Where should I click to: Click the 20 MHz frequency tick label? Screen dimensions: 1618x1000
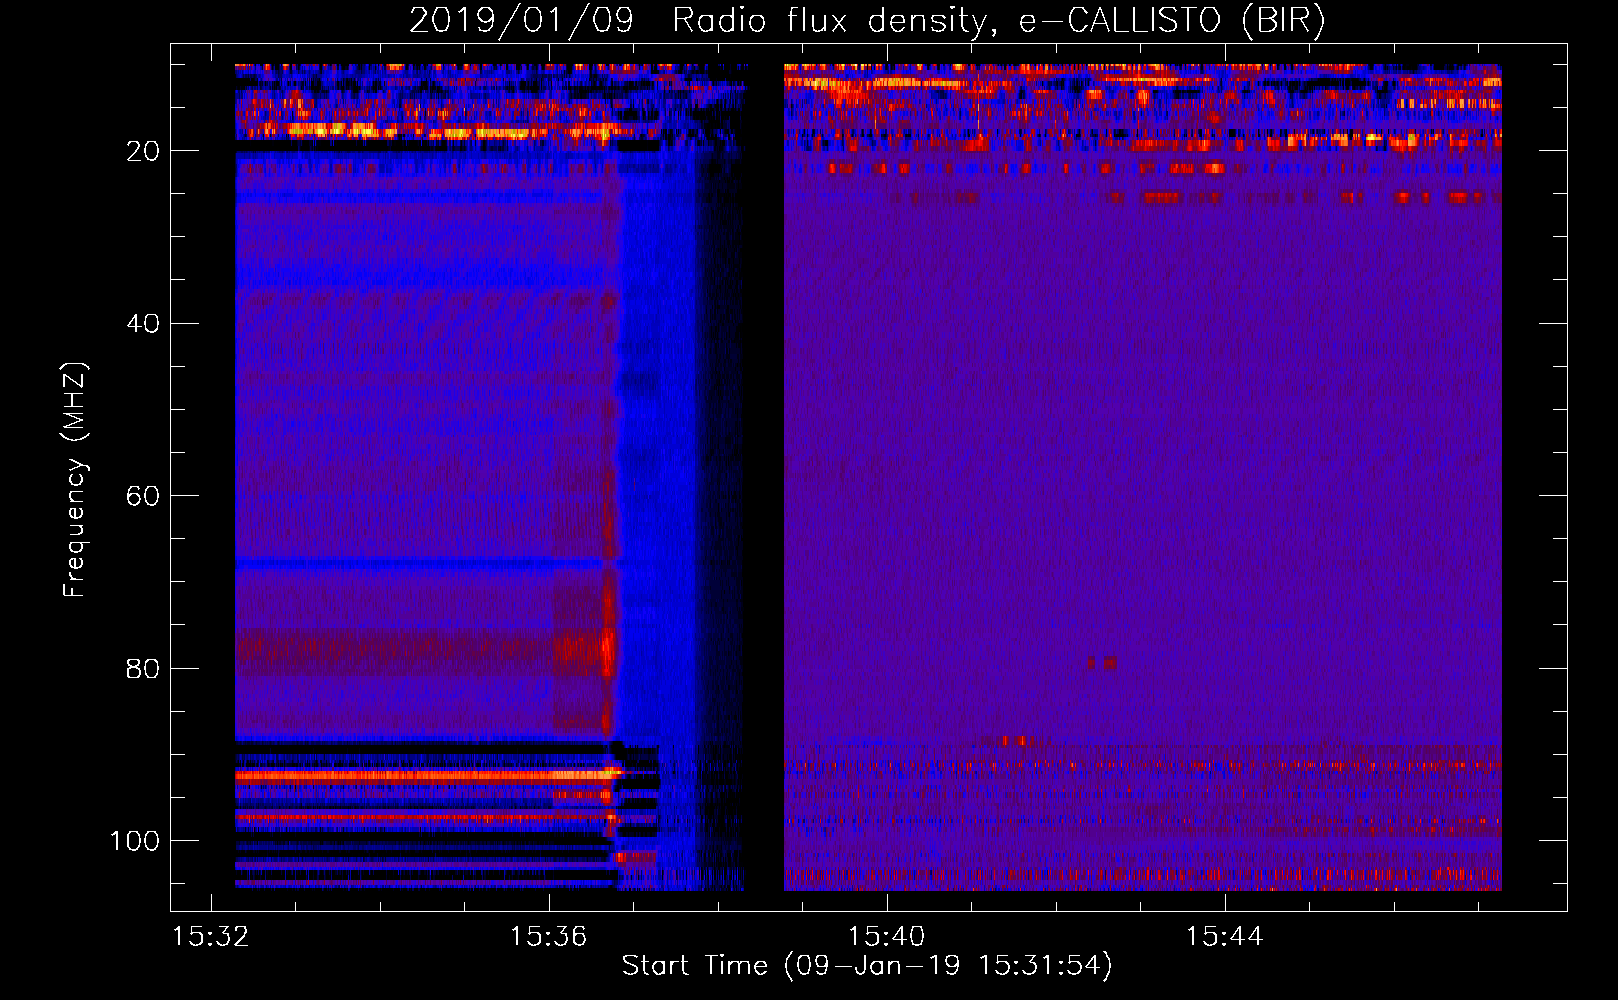[143, 151]
